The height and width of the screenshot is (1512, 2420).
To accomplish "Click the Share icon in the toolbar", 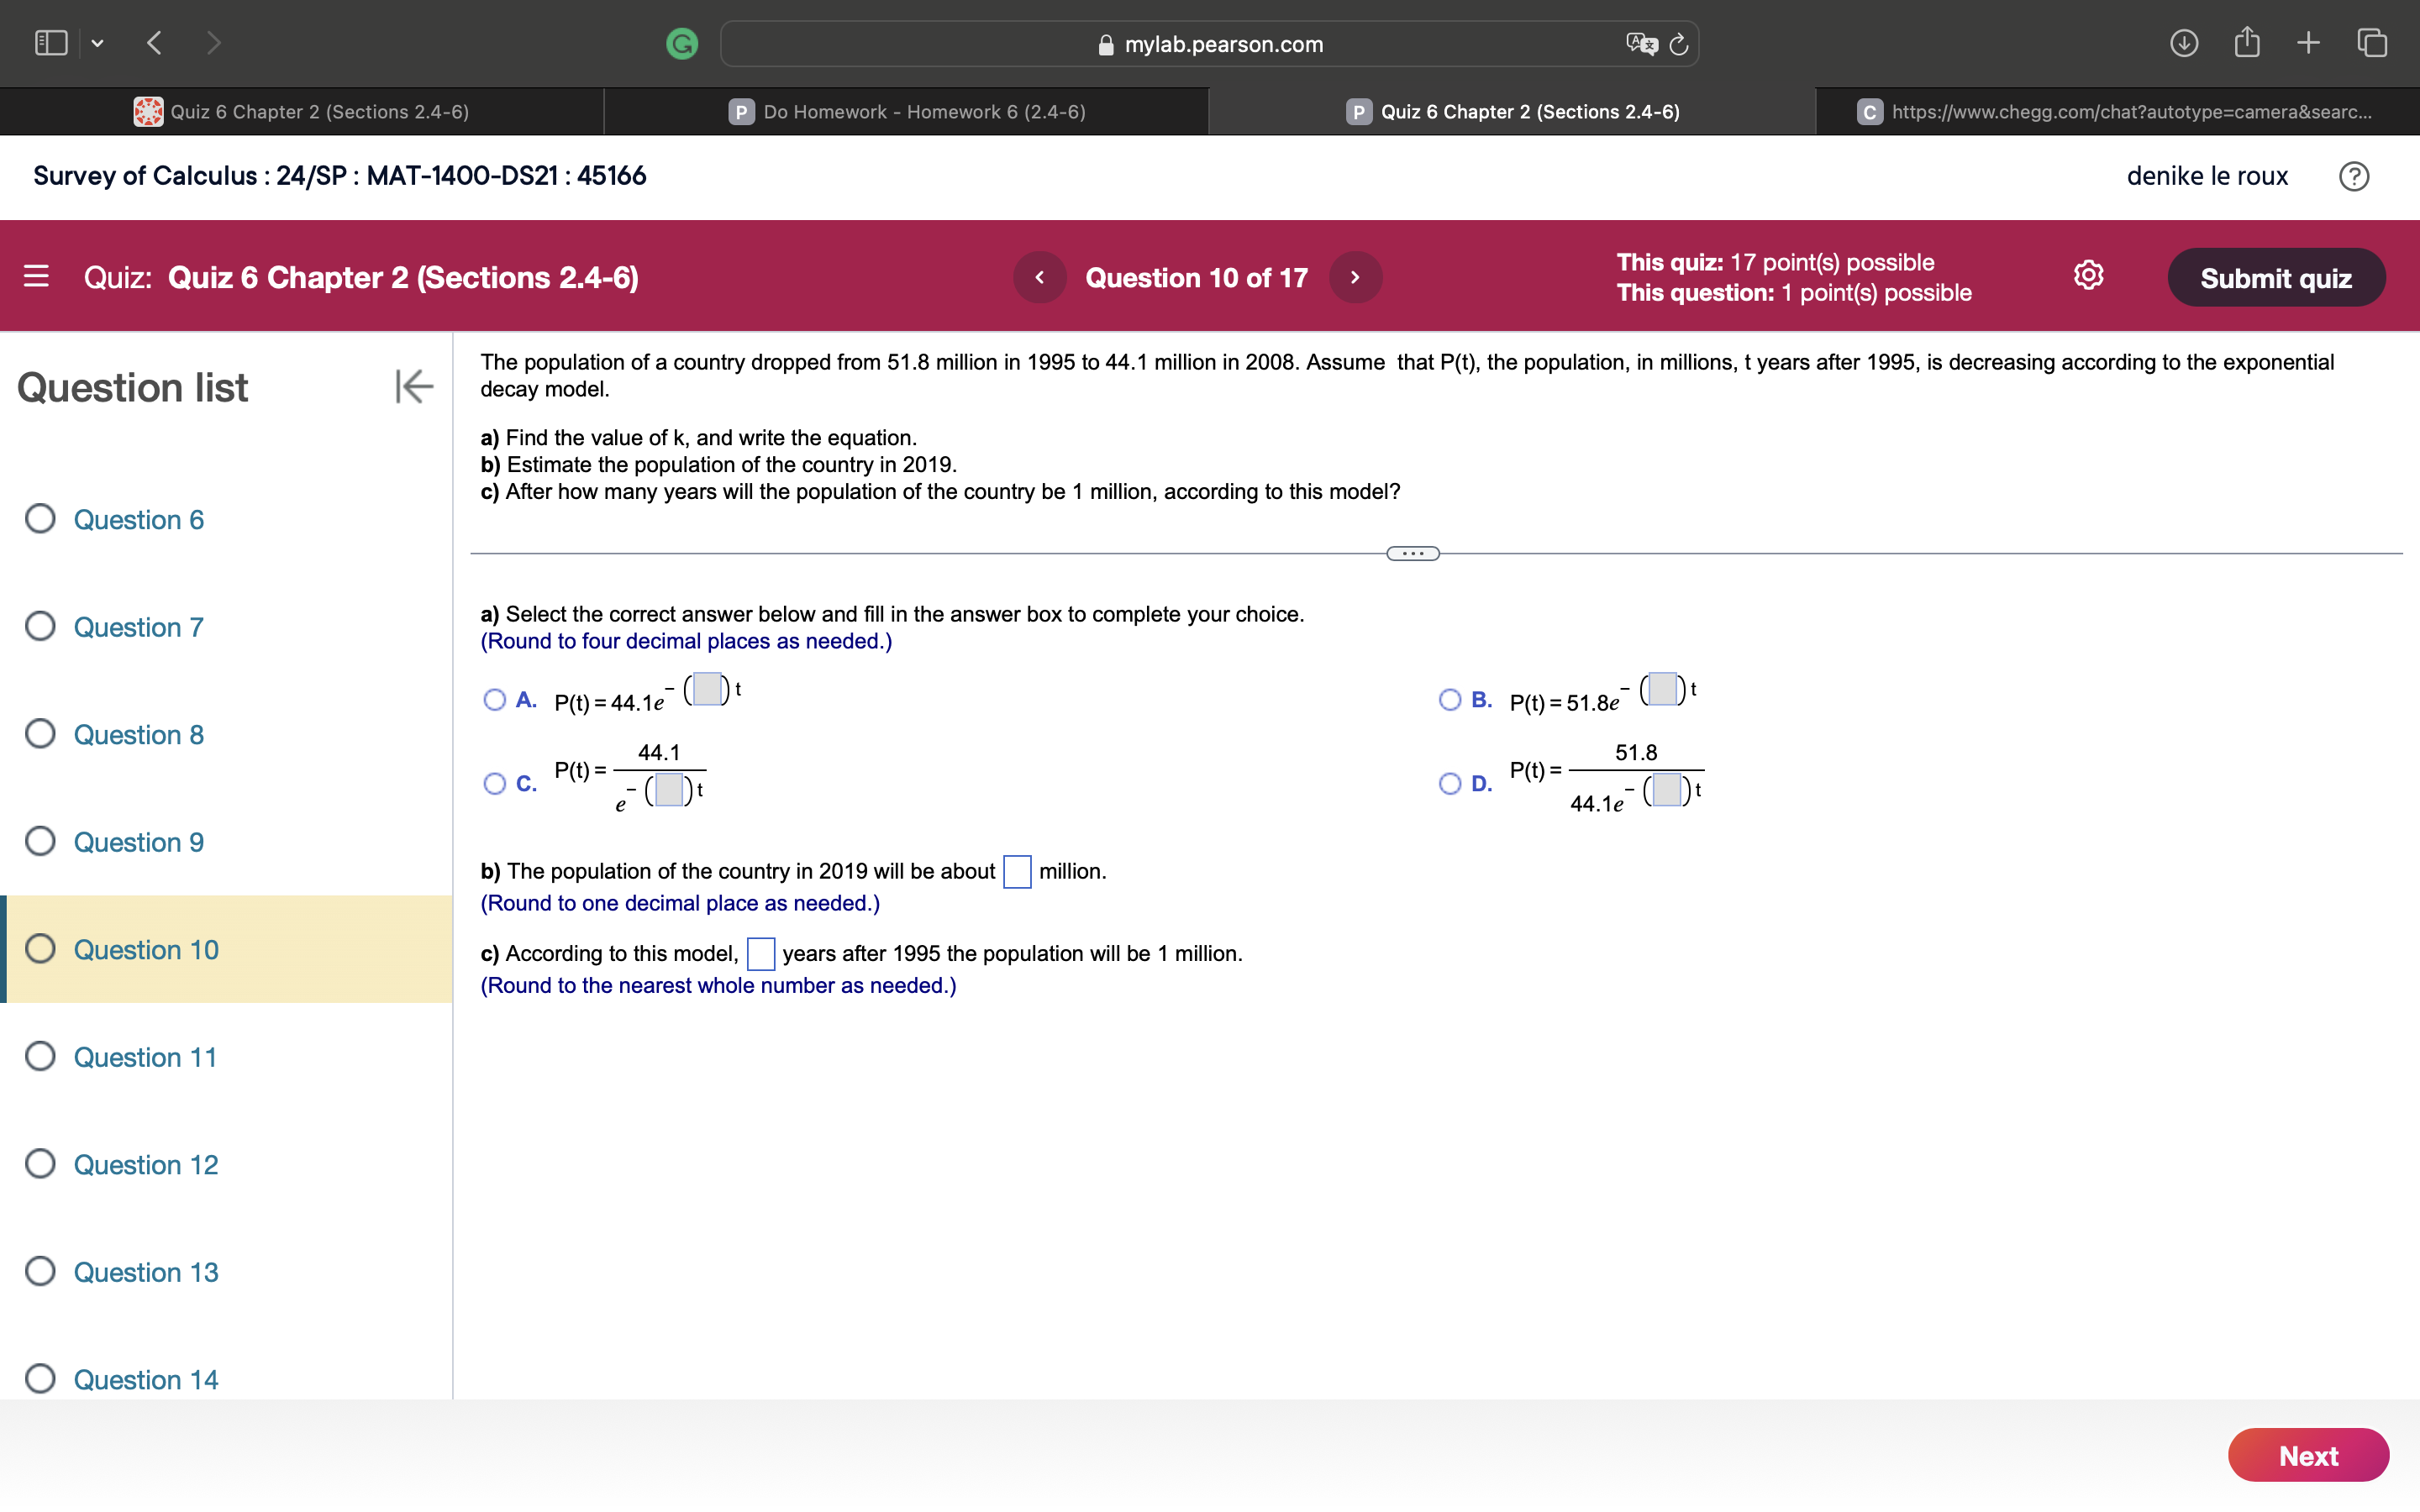I will pos(2247,42).
